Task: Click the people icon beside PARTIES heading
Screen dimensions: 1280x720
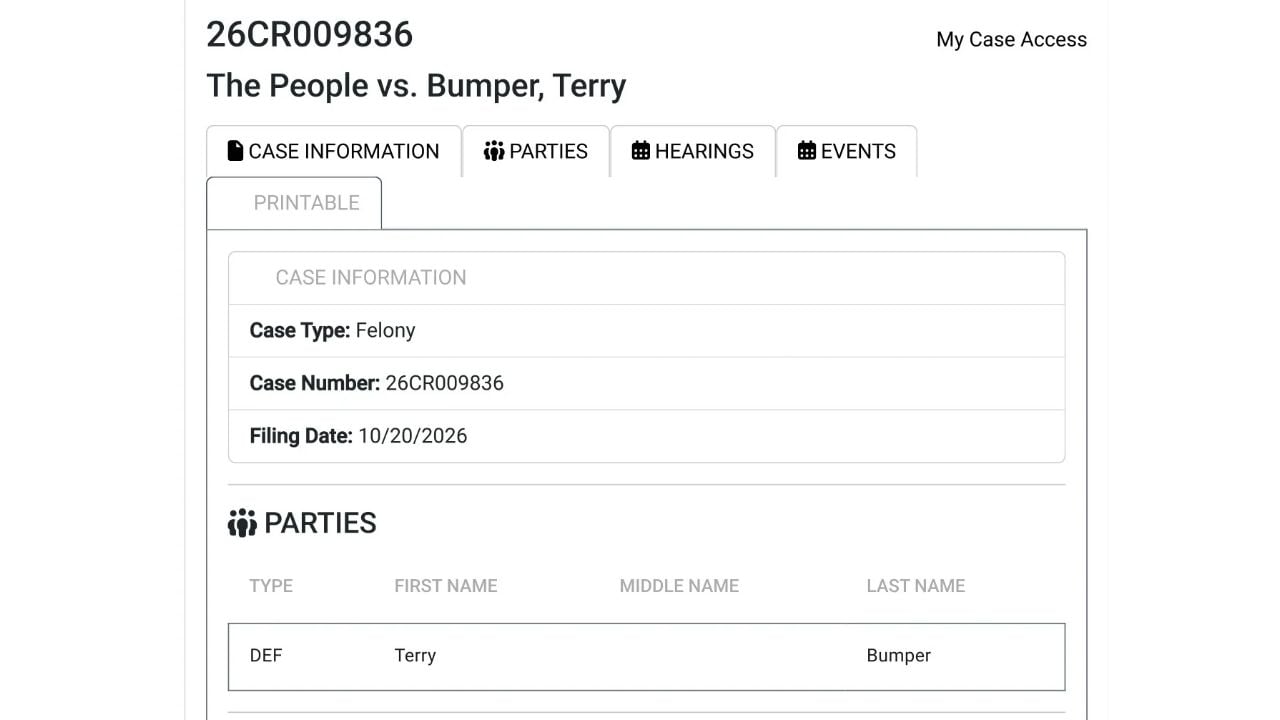Action: tap(242, 523)
